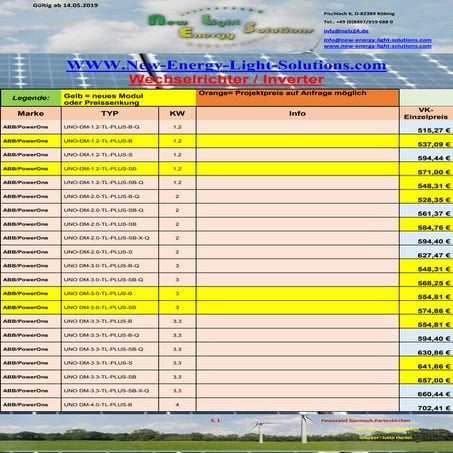This screenshot has width=453, height=453.
Task: Click KW value in UNO-DM-1.2-TL-PLUS-B-Q row
Action: (x=177, y=127)
